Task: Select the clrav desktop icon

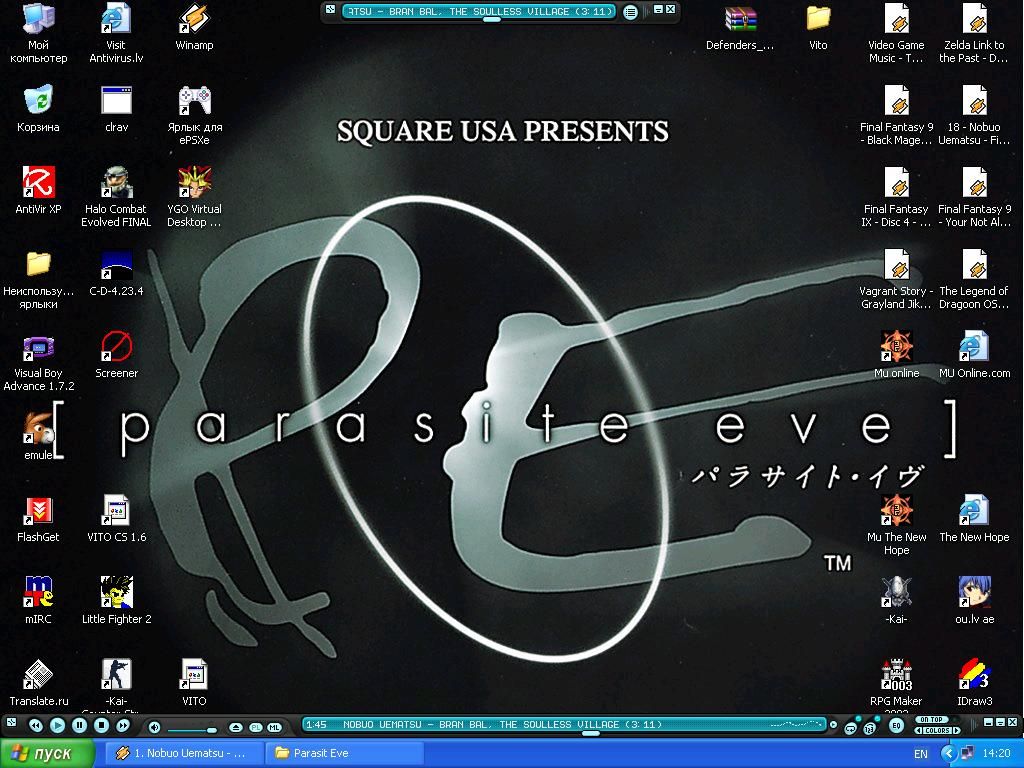Action: (116, 109)
